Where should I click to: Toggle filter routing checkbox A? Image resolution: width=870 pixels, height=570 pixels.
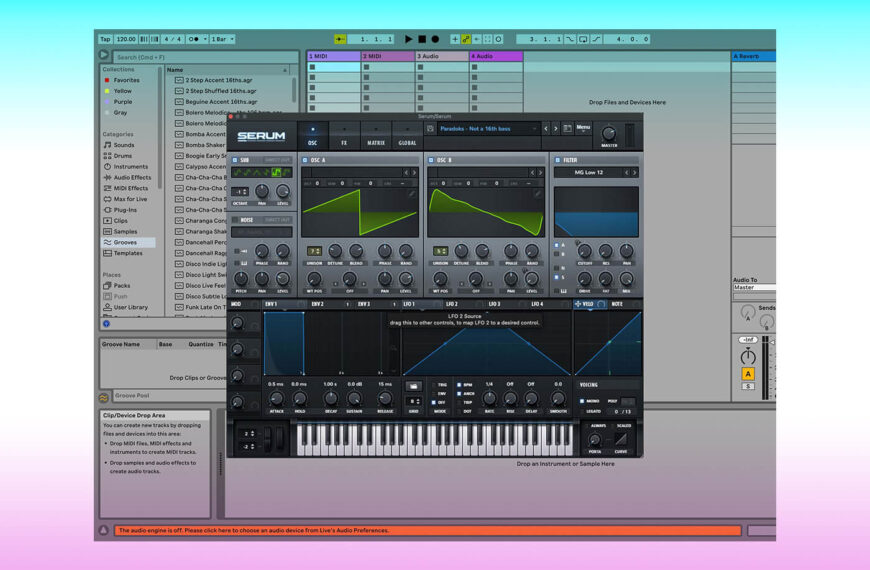point(557,245)
